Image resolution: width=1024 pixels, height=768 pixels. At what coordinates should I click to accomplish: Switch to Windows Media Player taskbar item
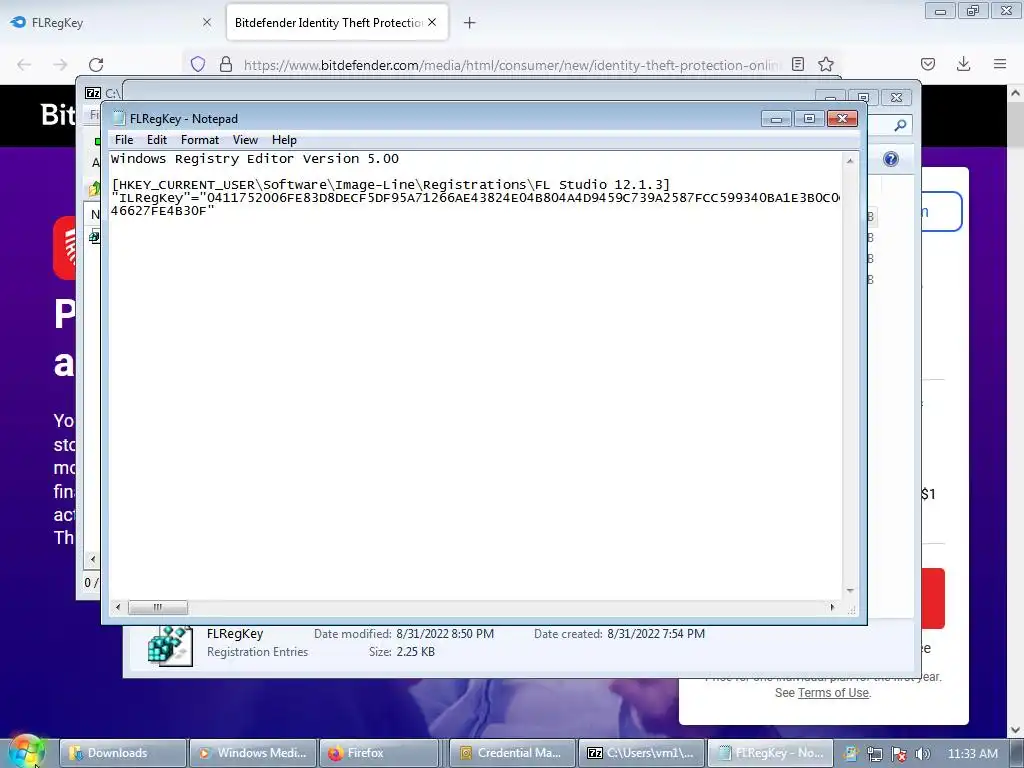253,753
